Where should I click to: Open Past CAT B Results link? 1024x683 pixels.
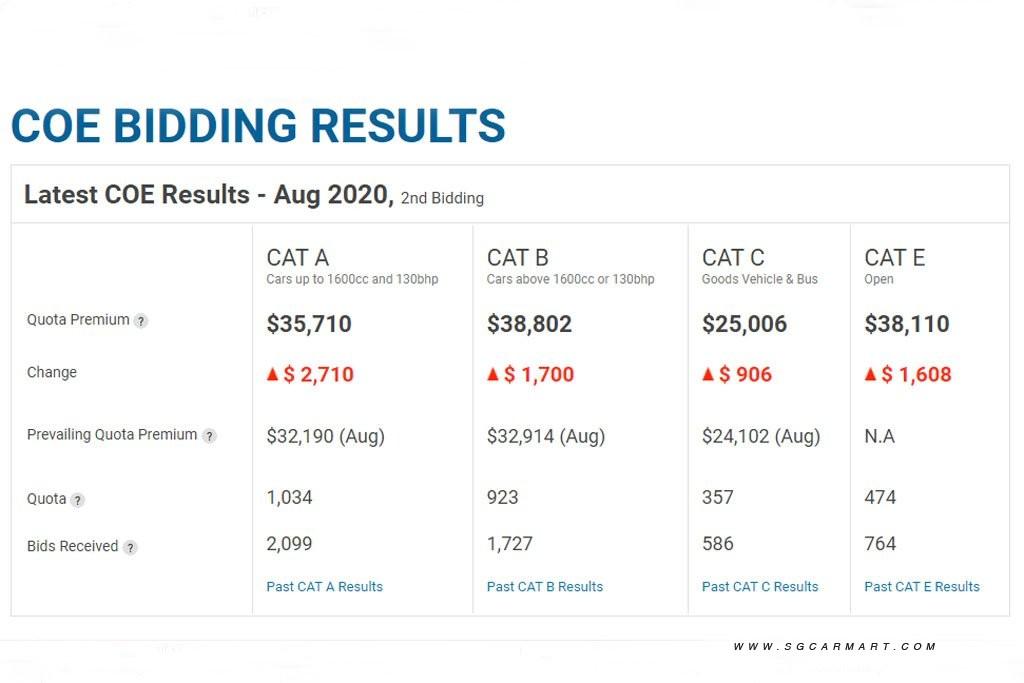[x=545, y=587]
